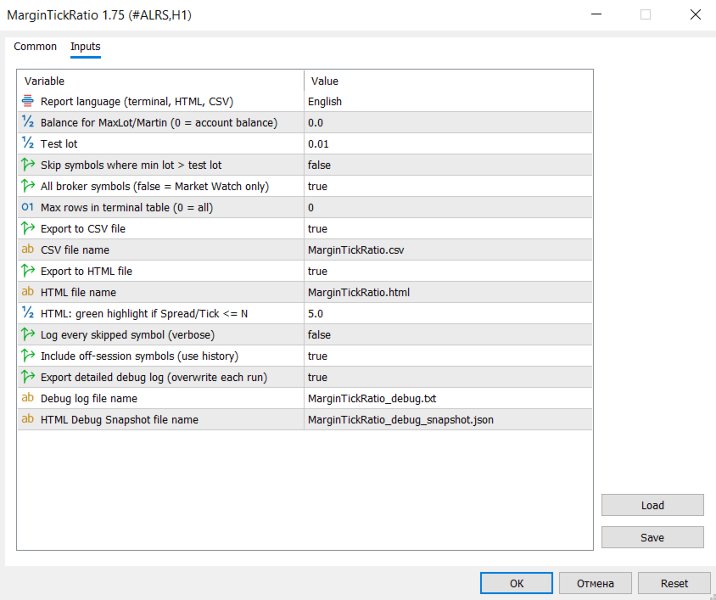The image size is (716, 600).
Task: Select 'Test lot' variable label
Action: 59,144
